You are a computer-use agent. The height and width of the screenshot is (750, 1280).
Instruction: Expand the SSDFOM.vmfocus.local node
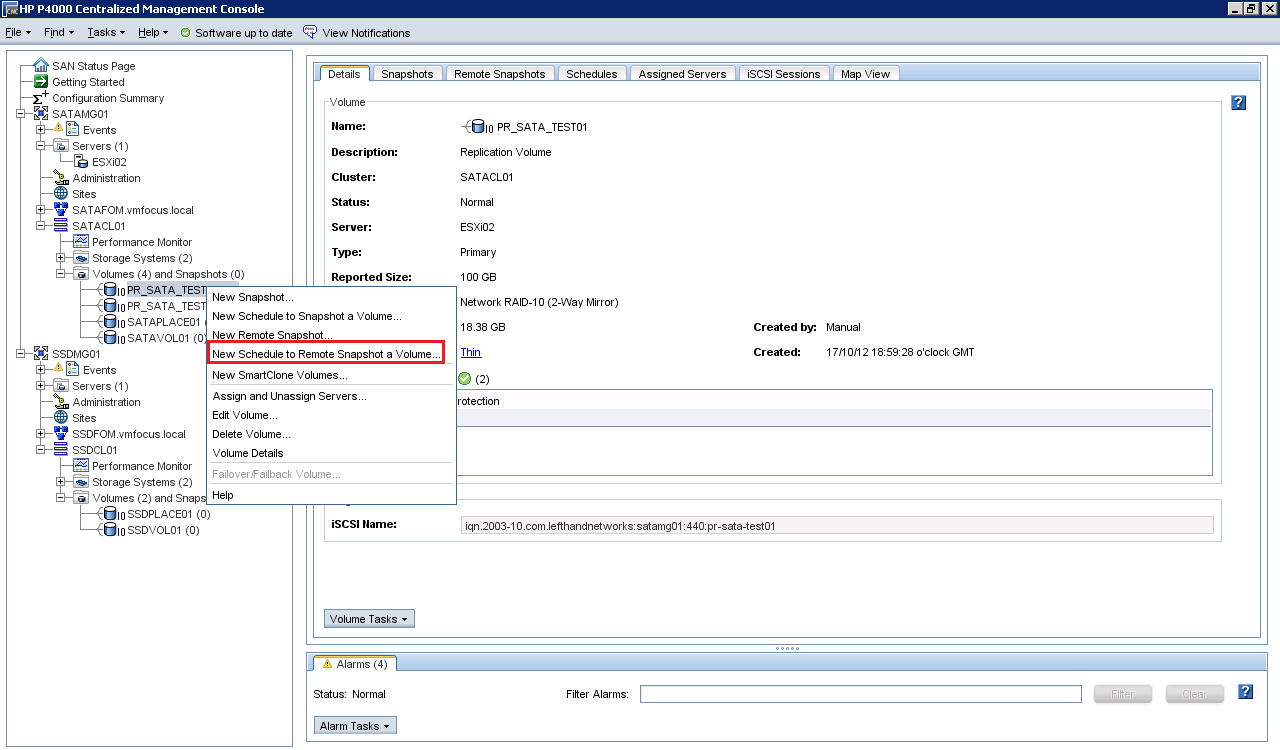41,434
